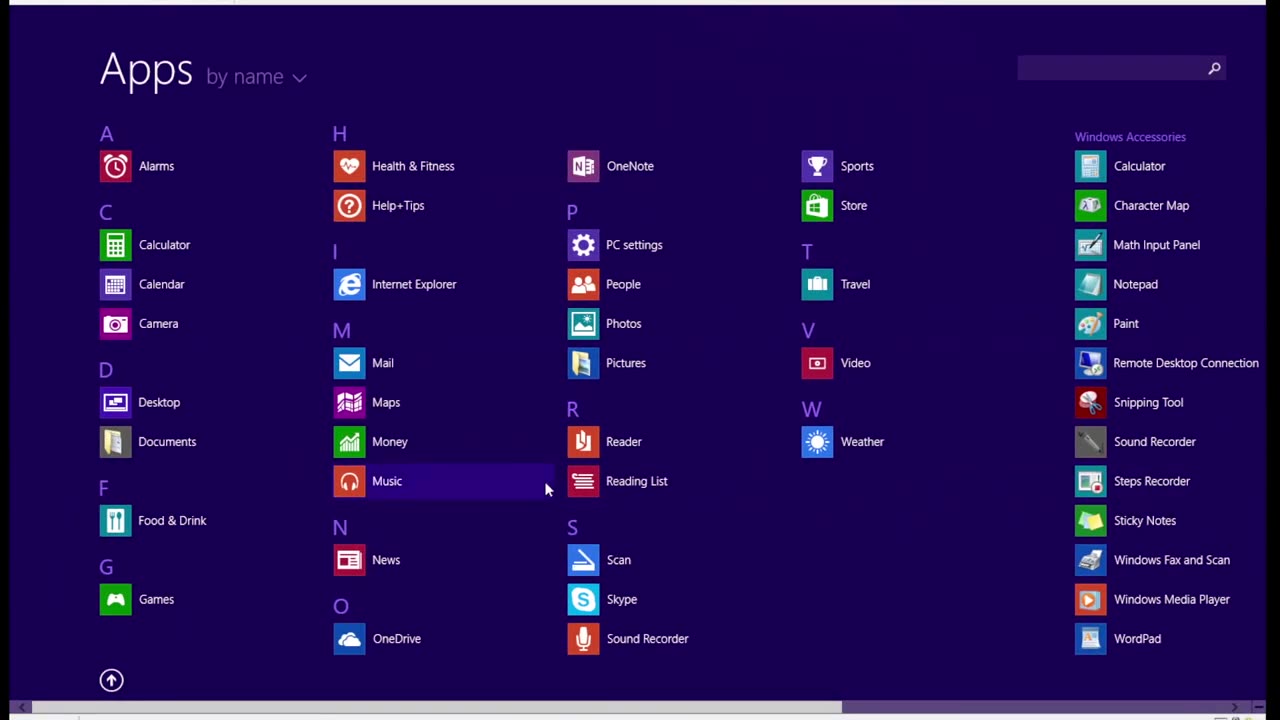The height and width of the screenshot is (720, 1280).
Task: Click the letter M group header
Action: pos(342,331)
